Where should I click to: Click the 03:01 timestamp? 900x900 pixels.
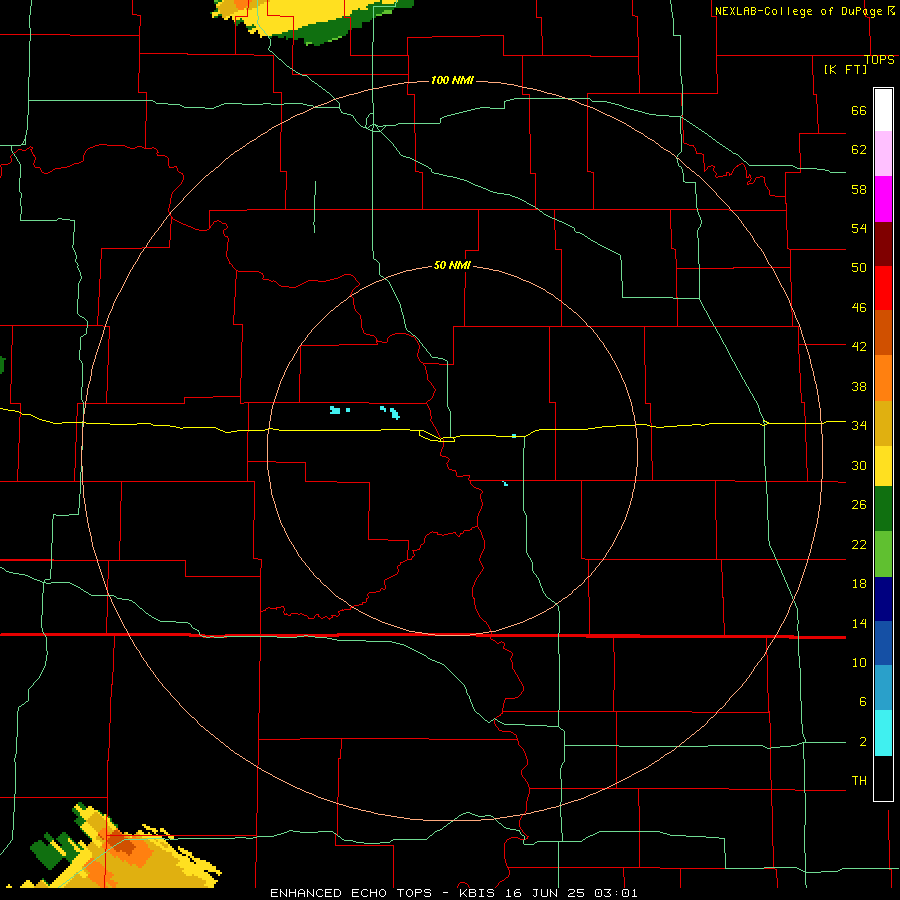(x=615, y=893)
